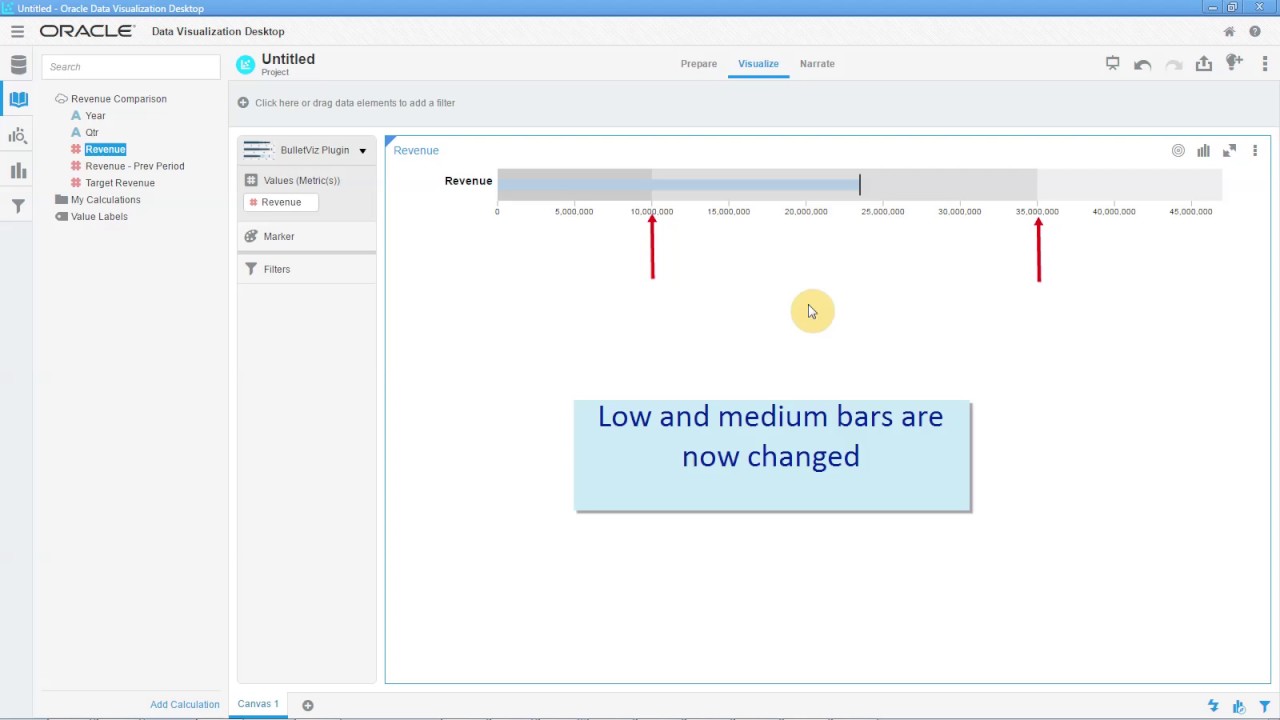Open Help question mark icon
This screenshot has width=1280, height=720.
1255,31
